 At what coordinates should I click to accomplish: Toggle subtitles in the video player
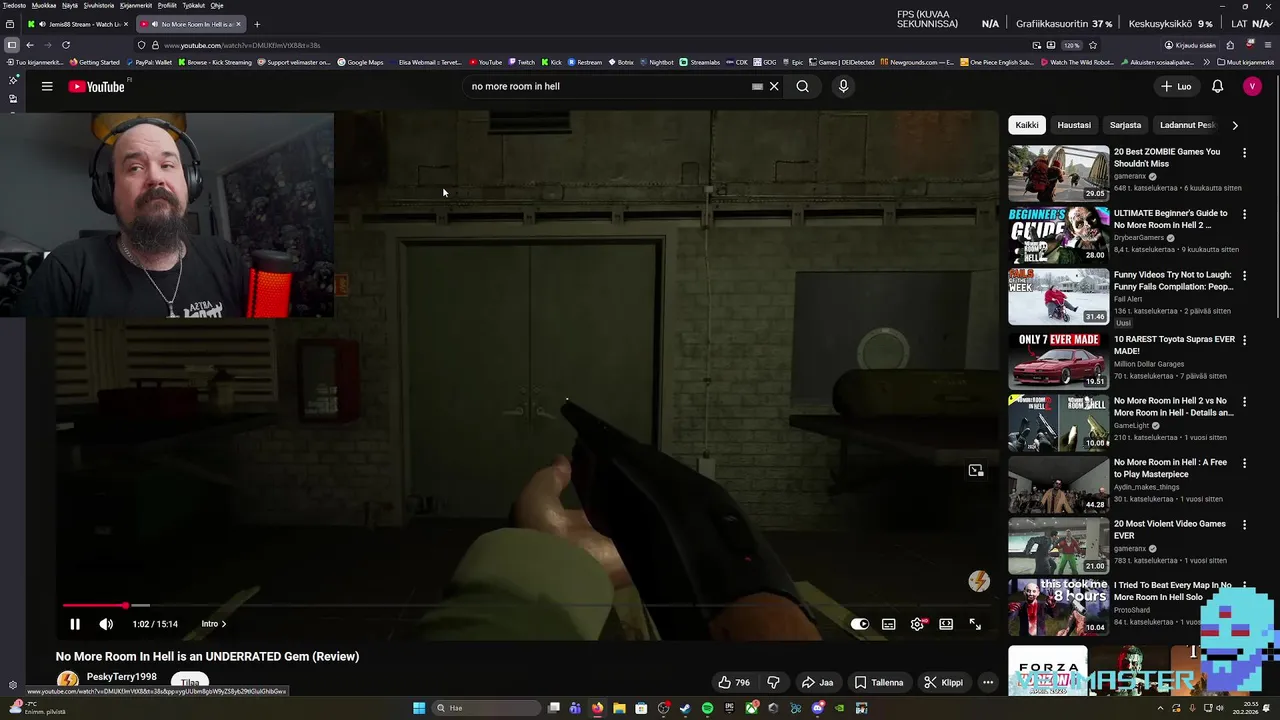point(888,624)
